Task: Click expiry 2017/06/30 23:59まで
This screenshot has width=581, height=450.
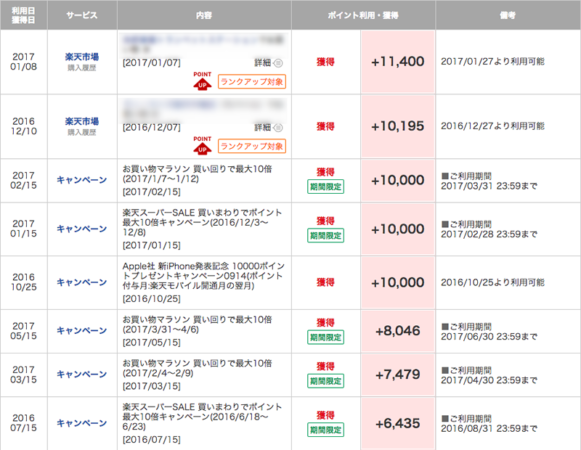Action: click(x=489, y=337)
